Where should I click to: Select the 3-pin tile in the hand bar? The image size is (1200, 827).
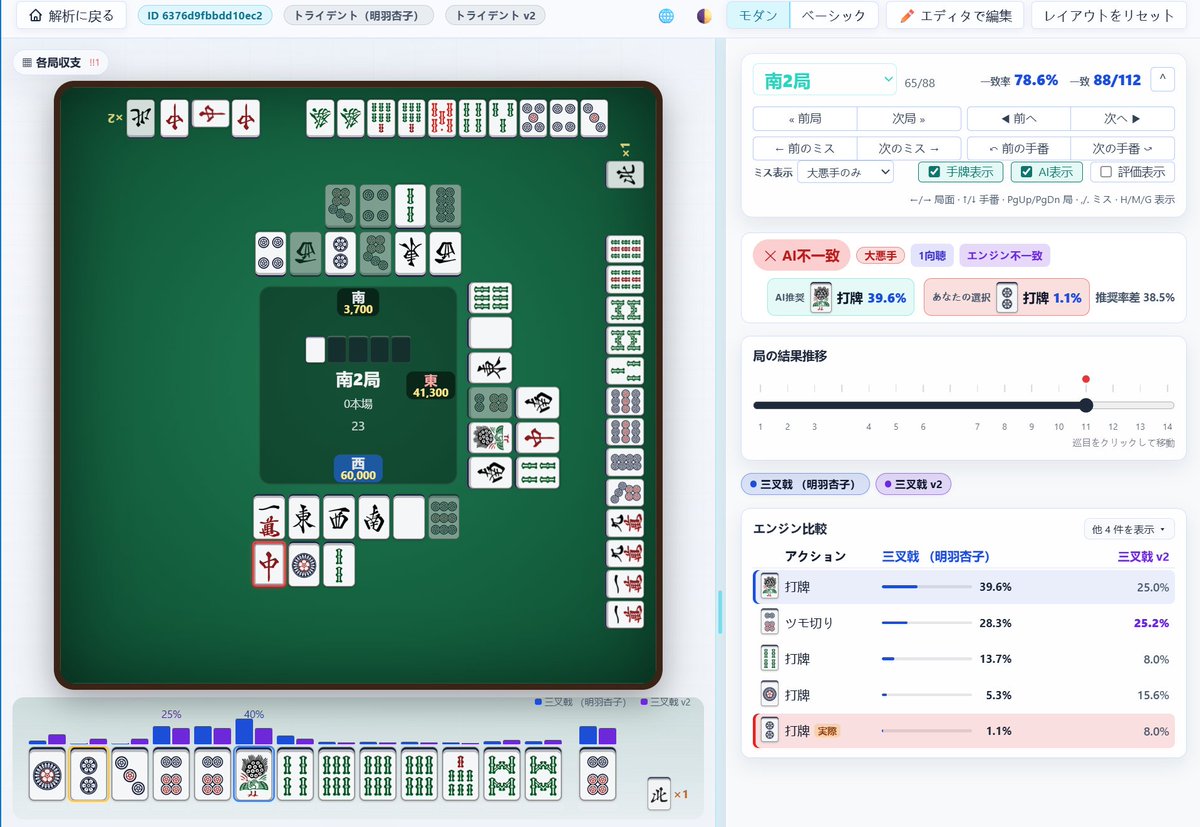[x=130, y=774]
